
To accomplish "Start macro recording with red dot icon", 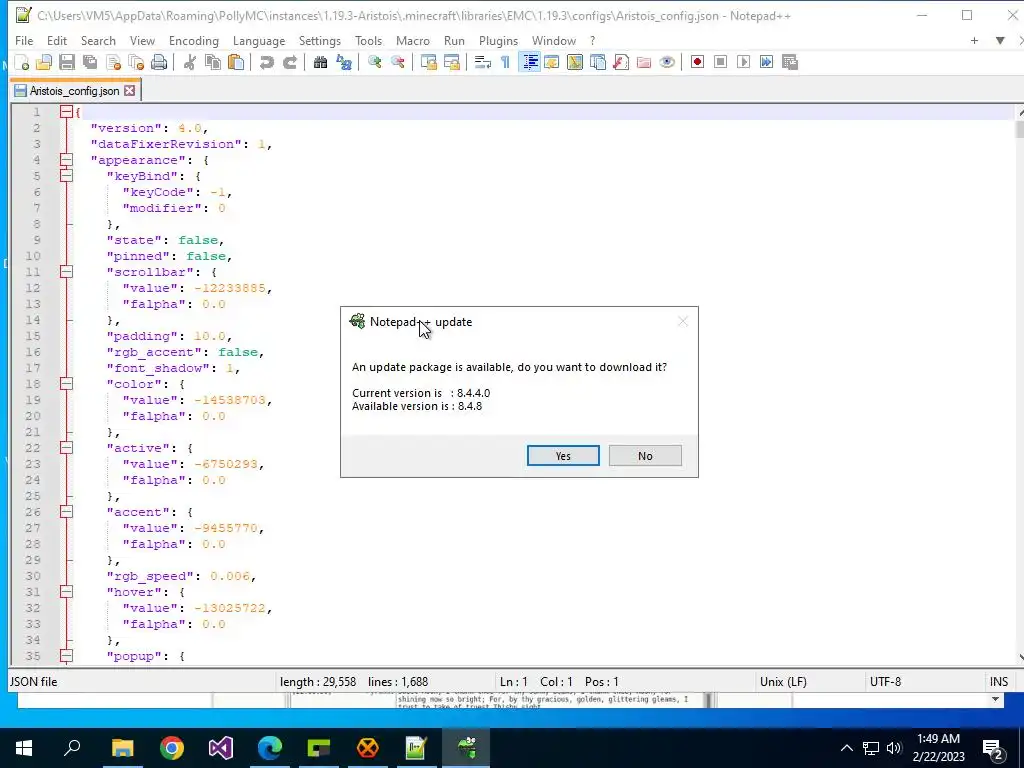I will 697,63.
